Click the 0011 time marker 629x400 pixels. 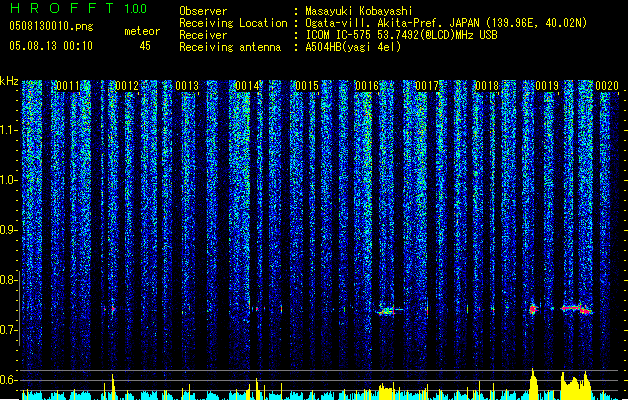68,86
